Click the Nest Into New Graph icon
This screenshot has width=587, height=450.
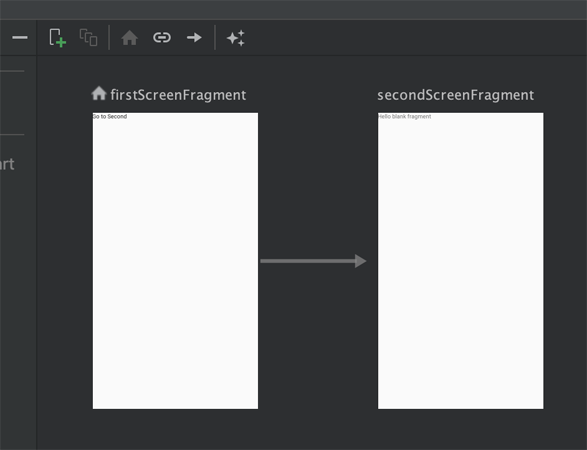[89, 37]
